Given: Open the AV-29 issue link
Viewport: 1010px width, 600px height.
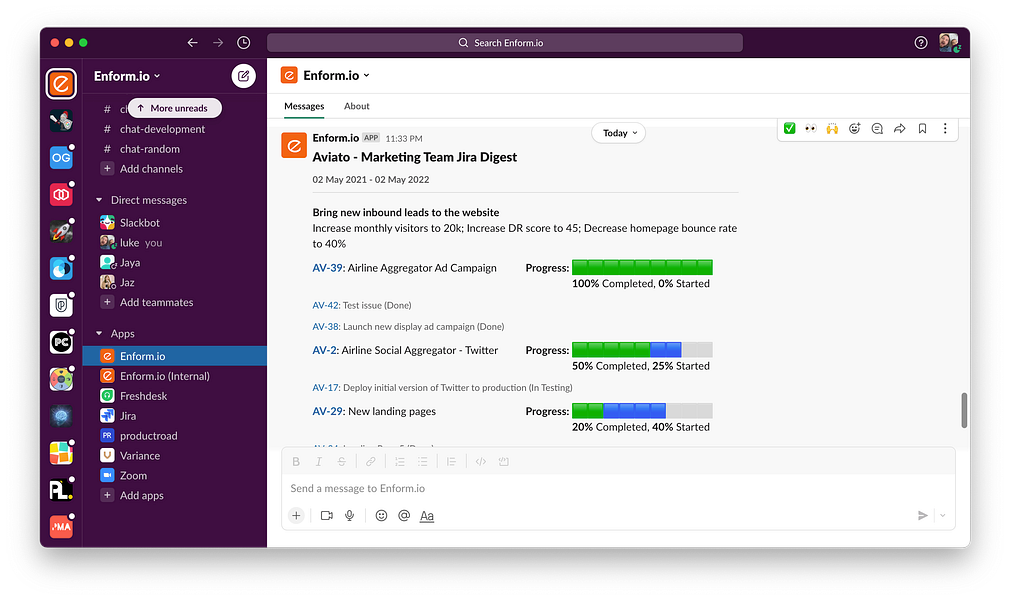Looking at the screenshot, I should 327,411.
